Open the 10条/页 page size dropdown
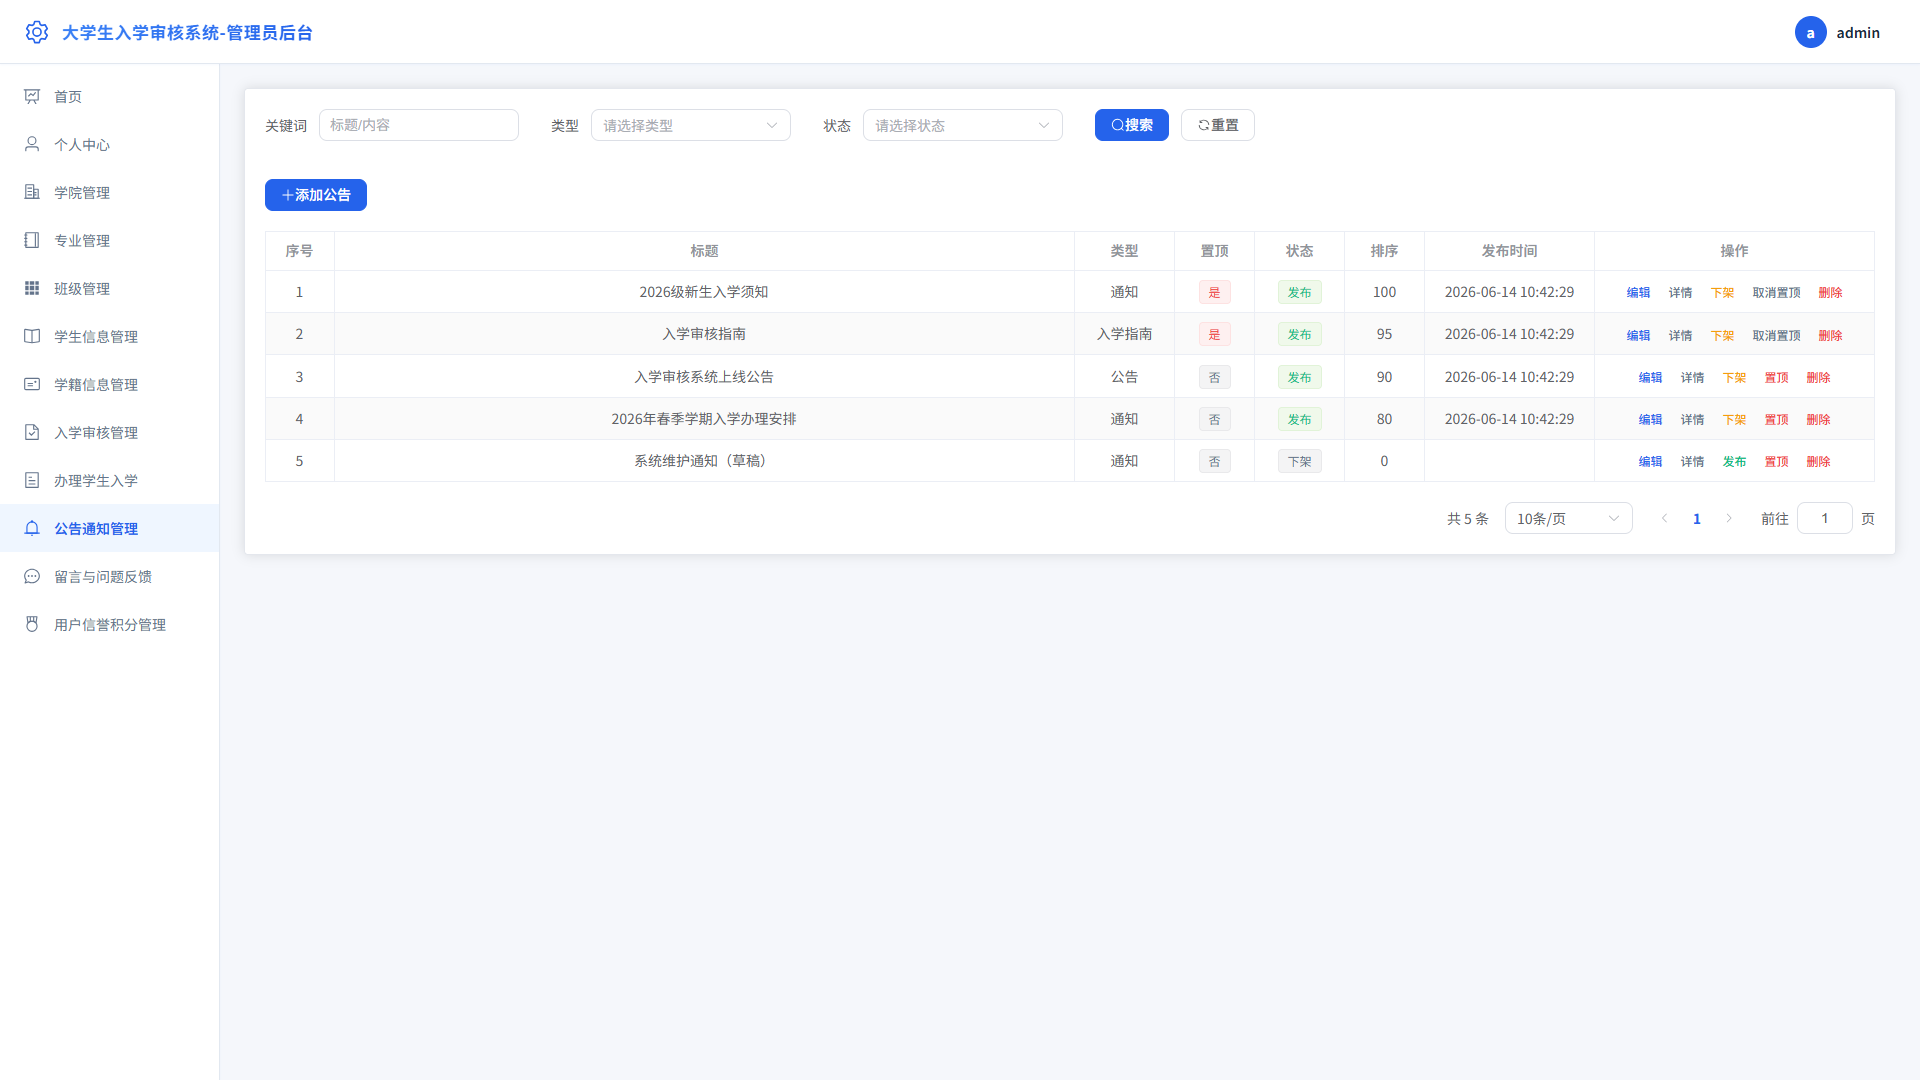 pos(1568,518)
